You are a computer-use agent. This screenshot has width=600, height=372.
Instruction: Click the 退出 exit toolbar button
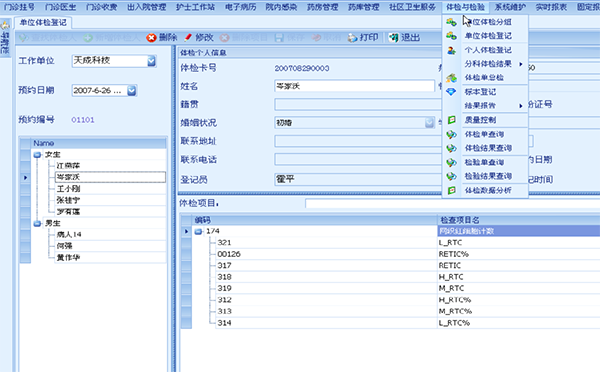(404, 38)
